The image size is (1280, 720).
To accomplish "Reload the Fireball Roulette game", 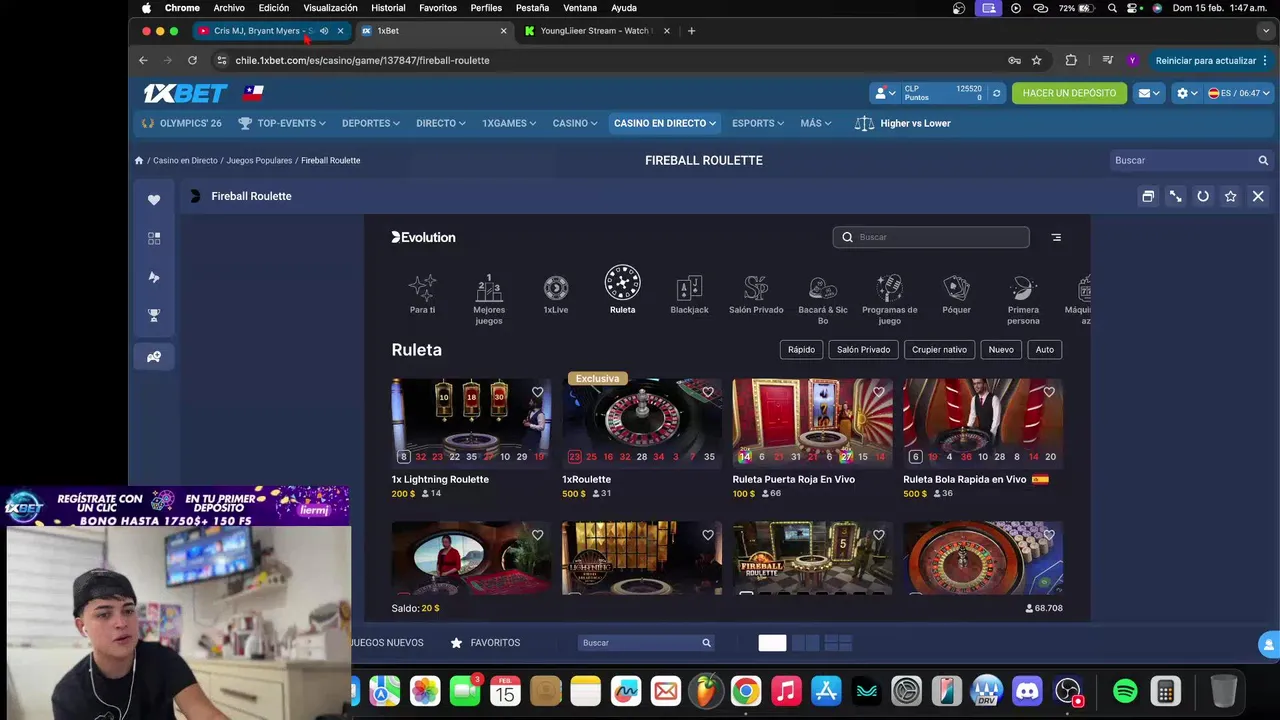I will point(1203,196).
